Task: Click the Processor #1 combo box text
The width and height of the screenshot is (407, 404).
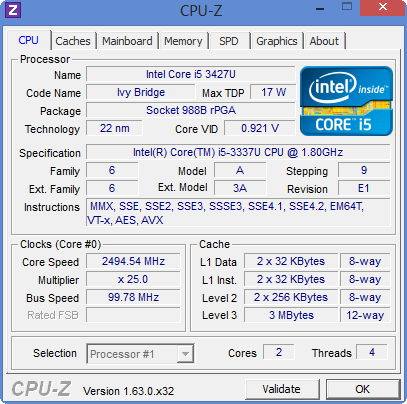Action: (x=122, y=354)
